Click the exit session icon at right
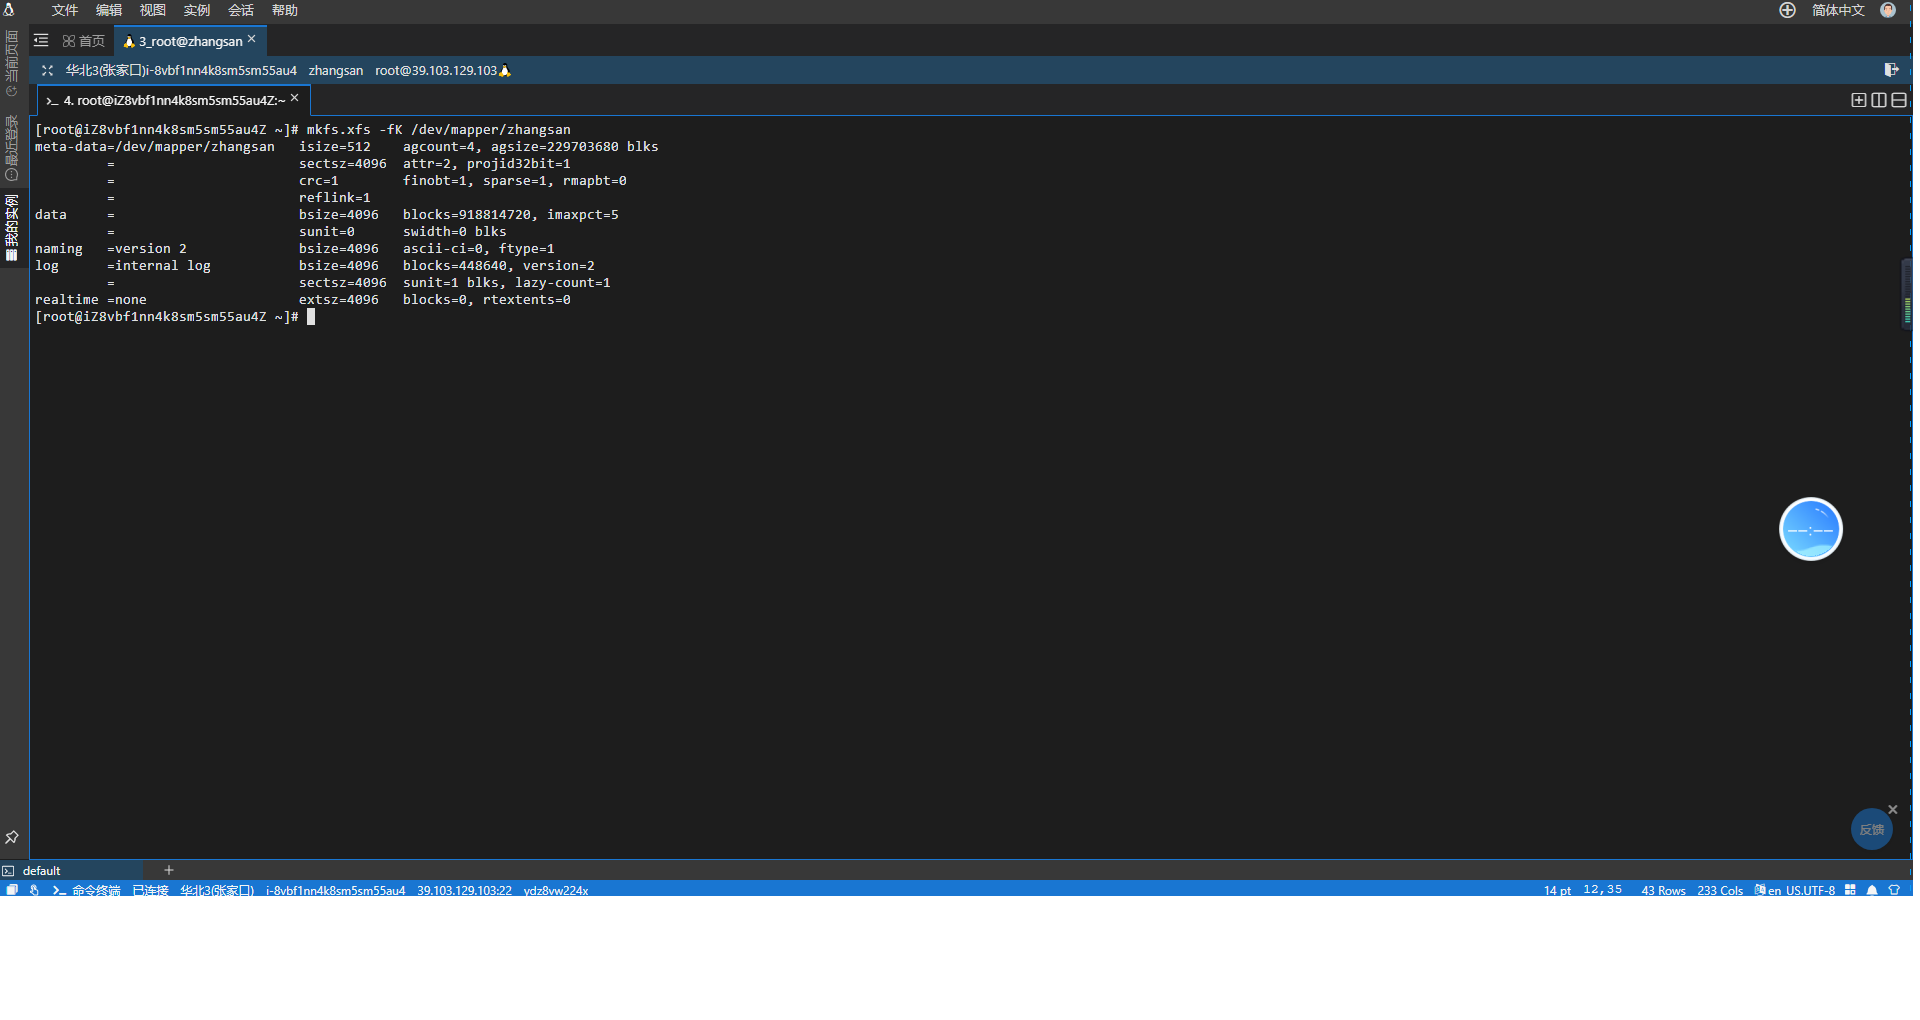 coord(1891,70)
